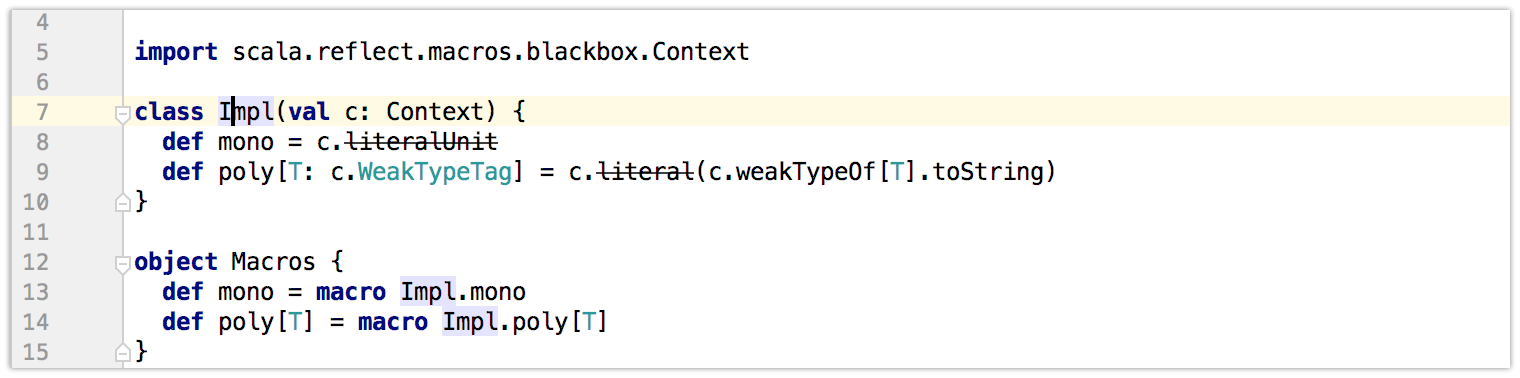The width and height of the screenshot is (1520, 378).
Task: Click line number 9 in gutter
Action: coord(41,172)
